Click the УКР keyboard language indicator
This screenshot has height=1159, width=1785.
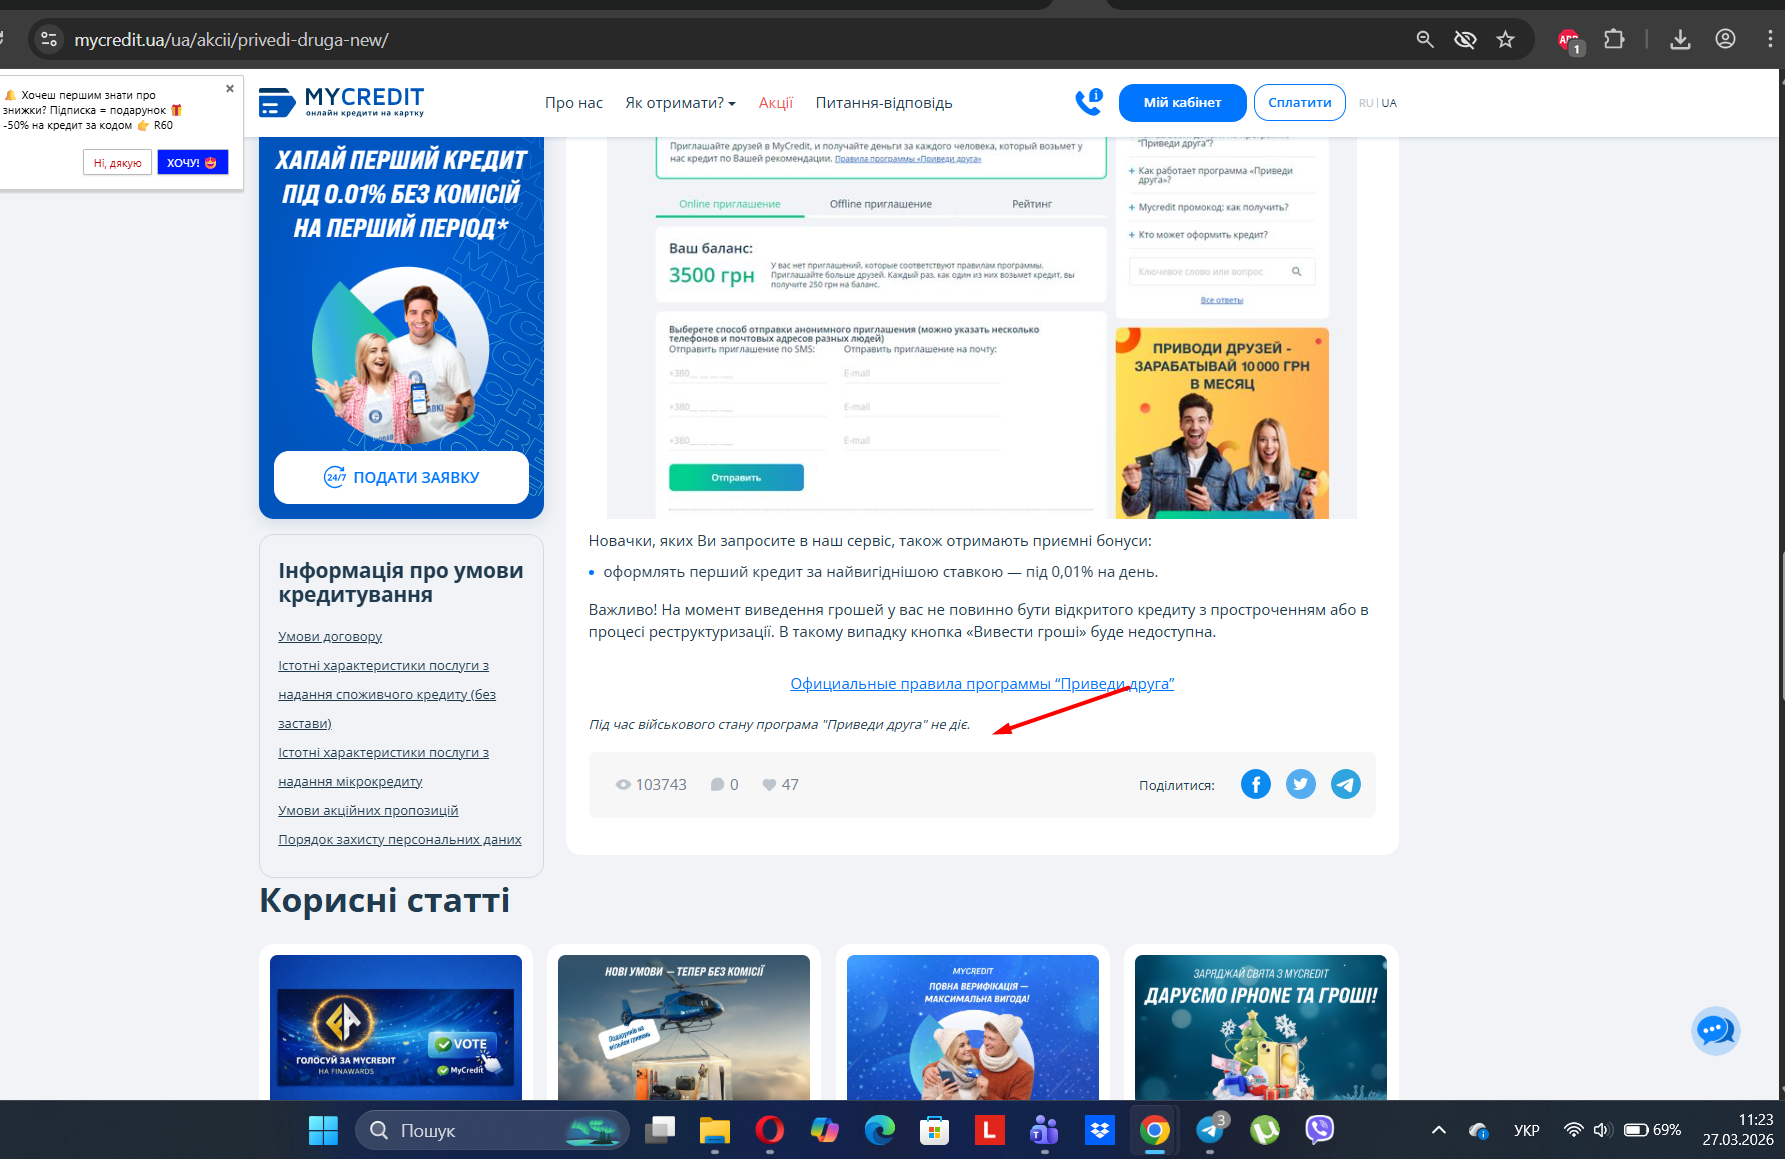coord(1527,1130)
